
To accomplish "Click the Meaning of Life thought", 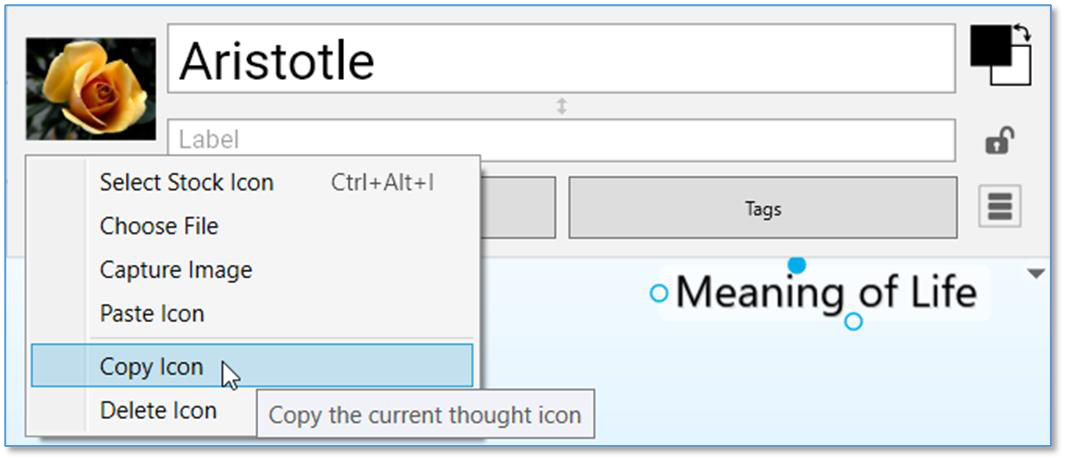I will pyautogui.click(x=825, y=293).
